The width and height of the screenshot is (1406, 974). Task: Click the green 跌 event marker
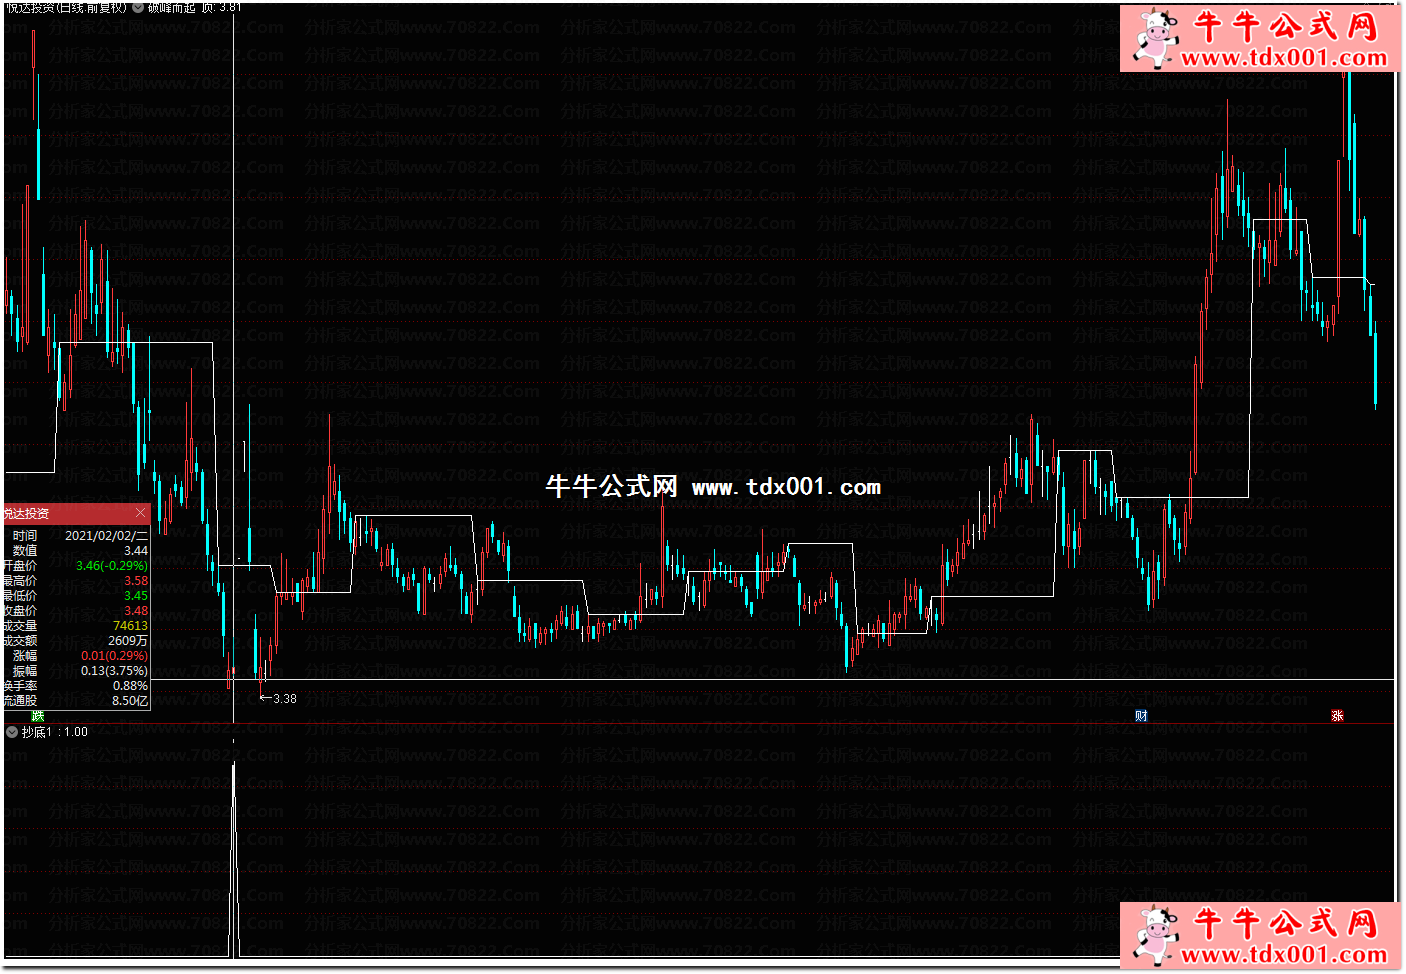[37, 716]
